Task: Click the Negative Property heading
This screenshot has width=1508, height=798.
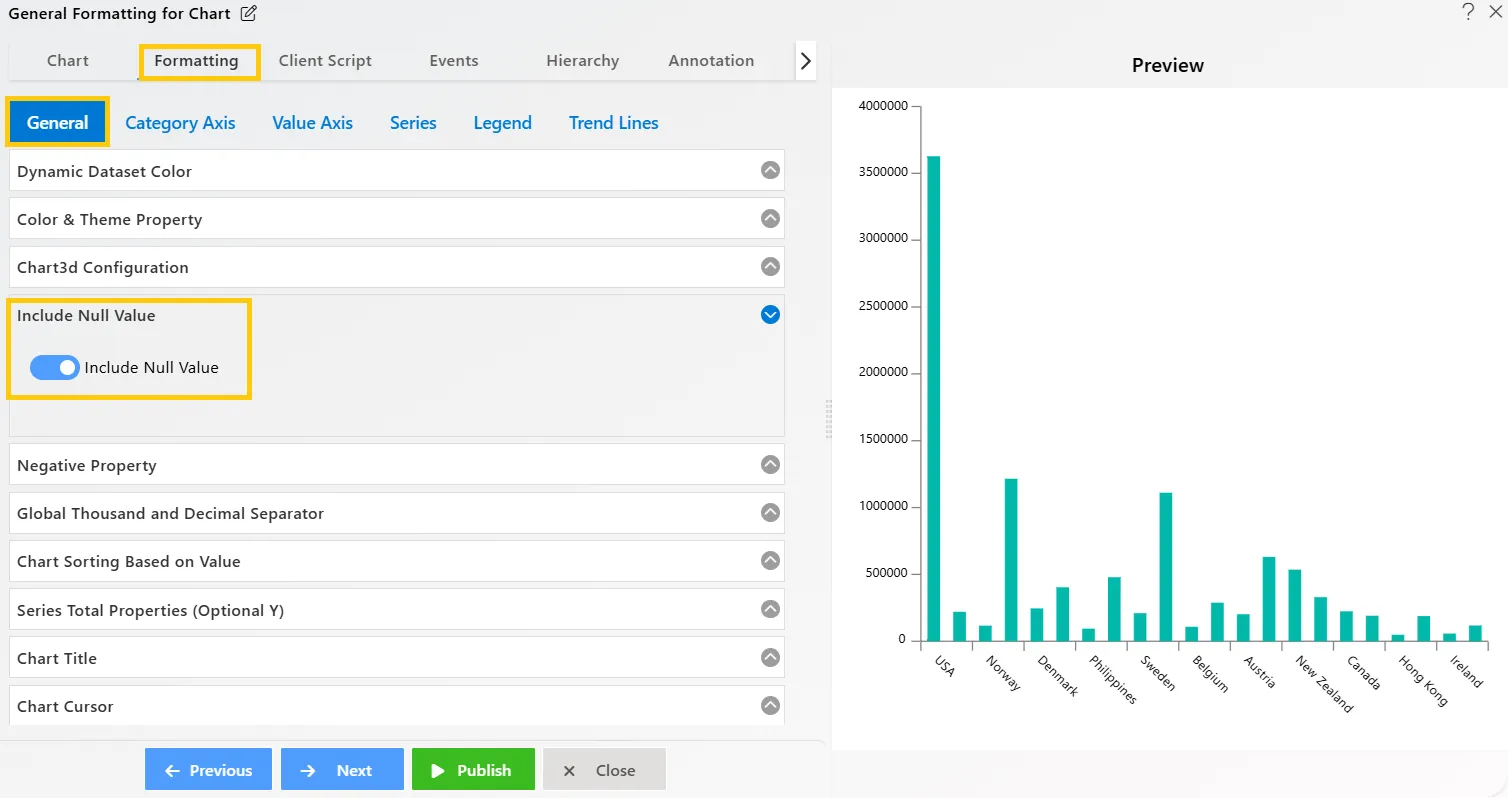Action: tap(86, 465)
